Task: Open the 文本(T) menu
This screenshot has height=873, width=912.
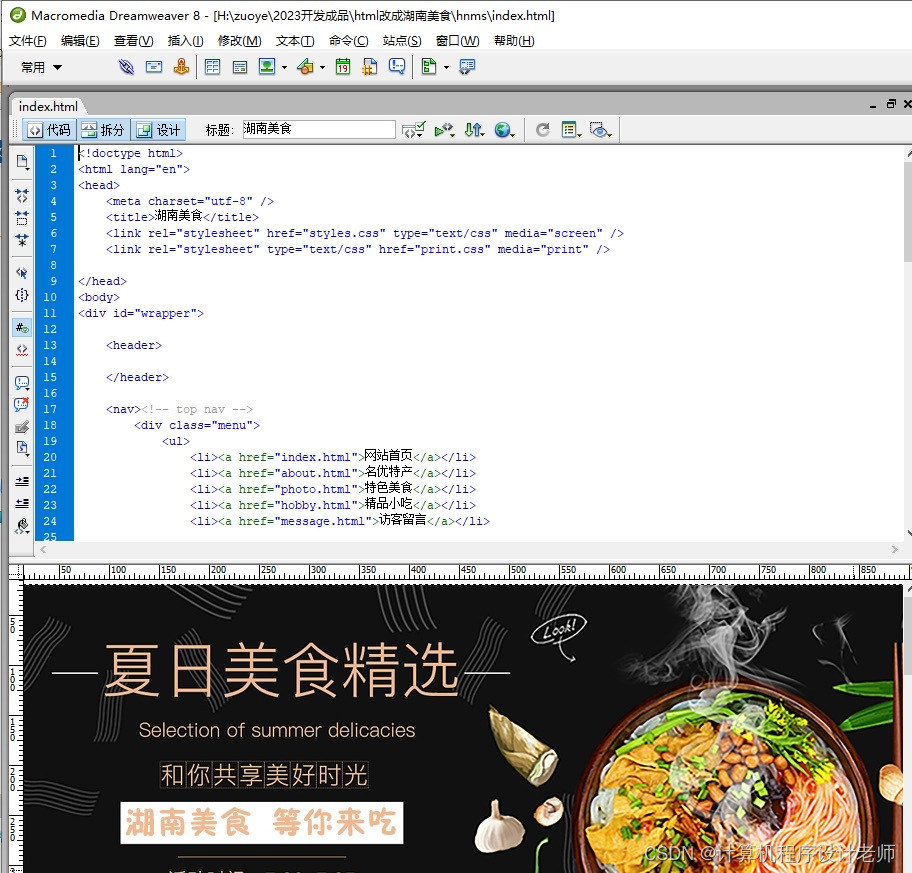Action: click(x=295, y=41)
